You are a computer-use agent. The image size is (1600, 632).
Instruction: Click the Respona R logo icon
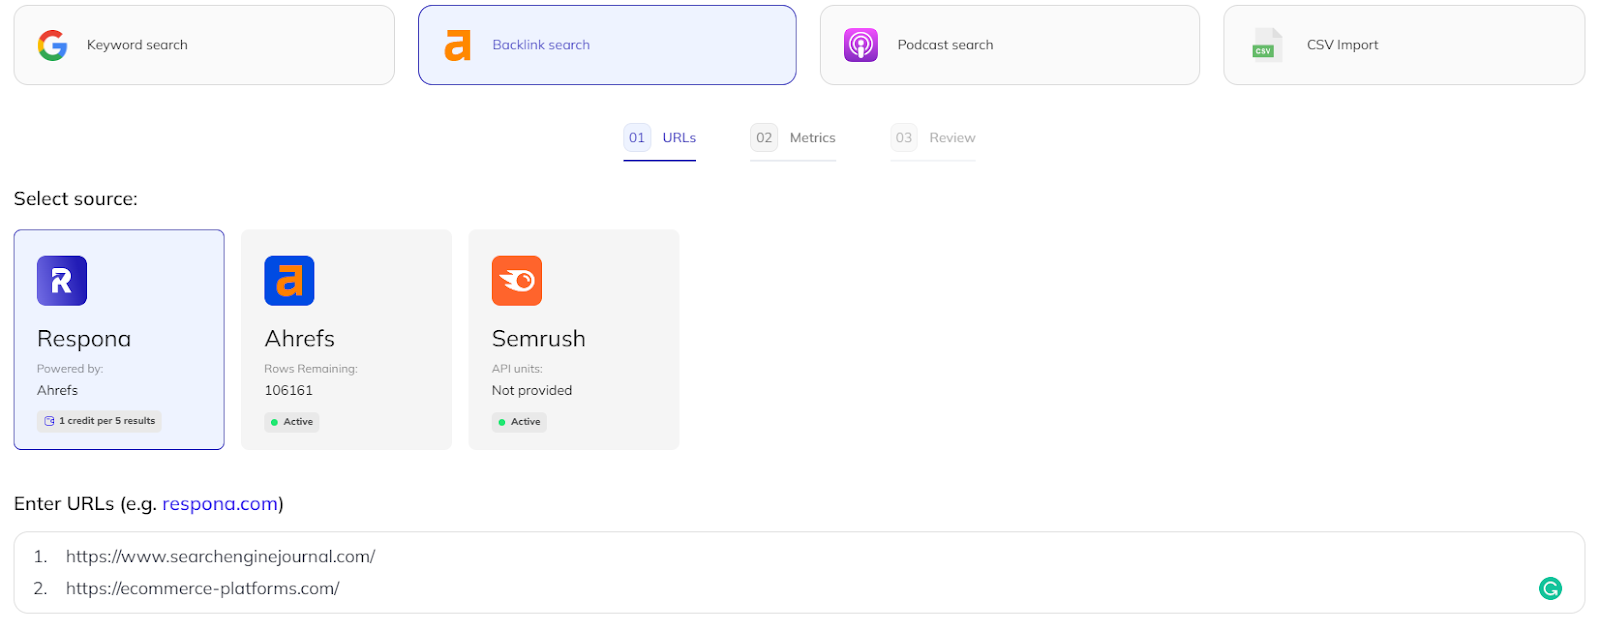(x=62, y=281)
